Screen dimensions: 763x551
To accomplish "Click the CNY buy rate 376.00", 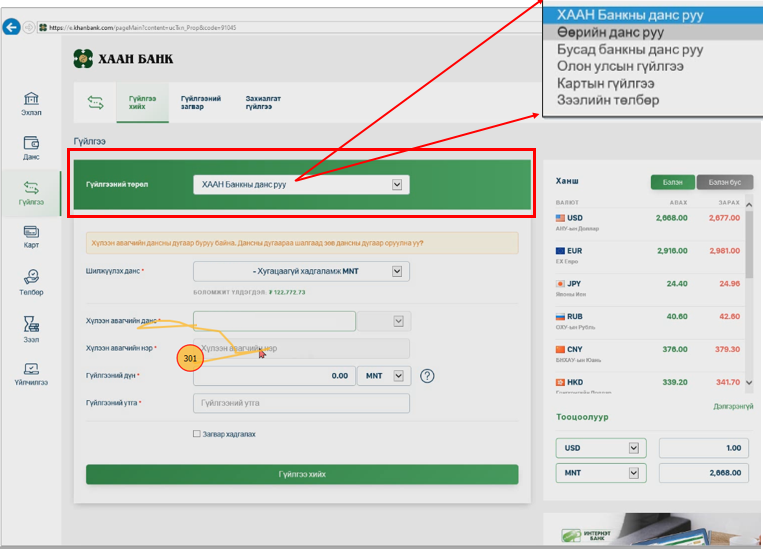I will click(x=675, y=349).
